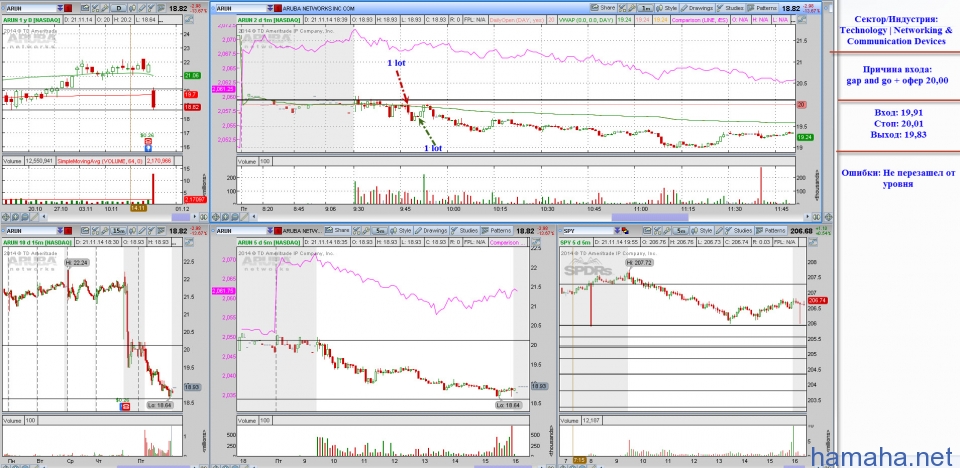This screenshot has height=468, width=960.
Task: Click Share button in ARUN 5m chart
Action: [337, 230]
